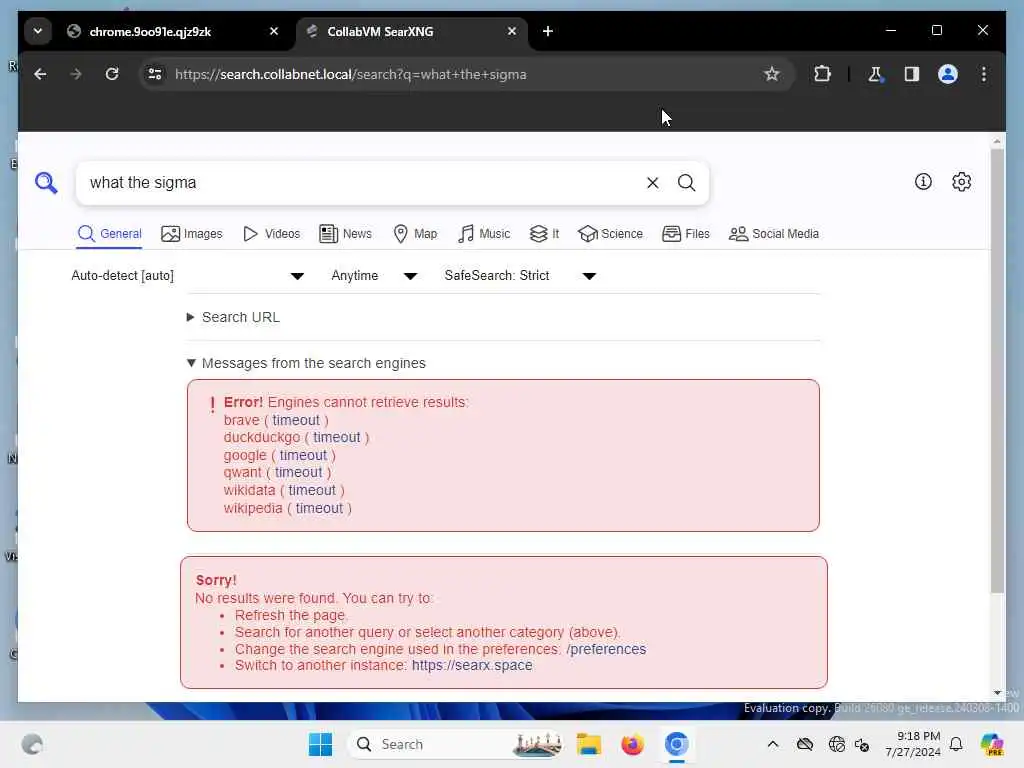Open the Windows Start menu

[x=320, y=744]
